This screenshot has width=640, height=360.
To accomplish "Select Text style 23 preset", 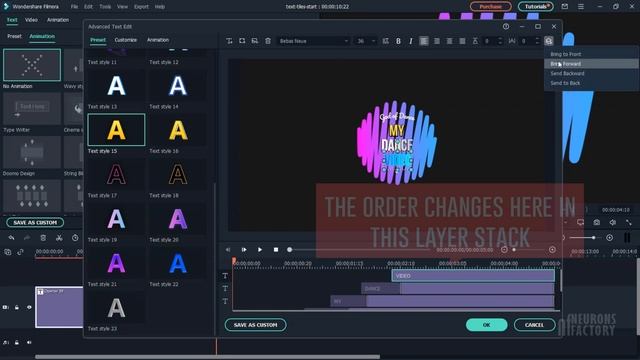I will [x=116, y=308].
